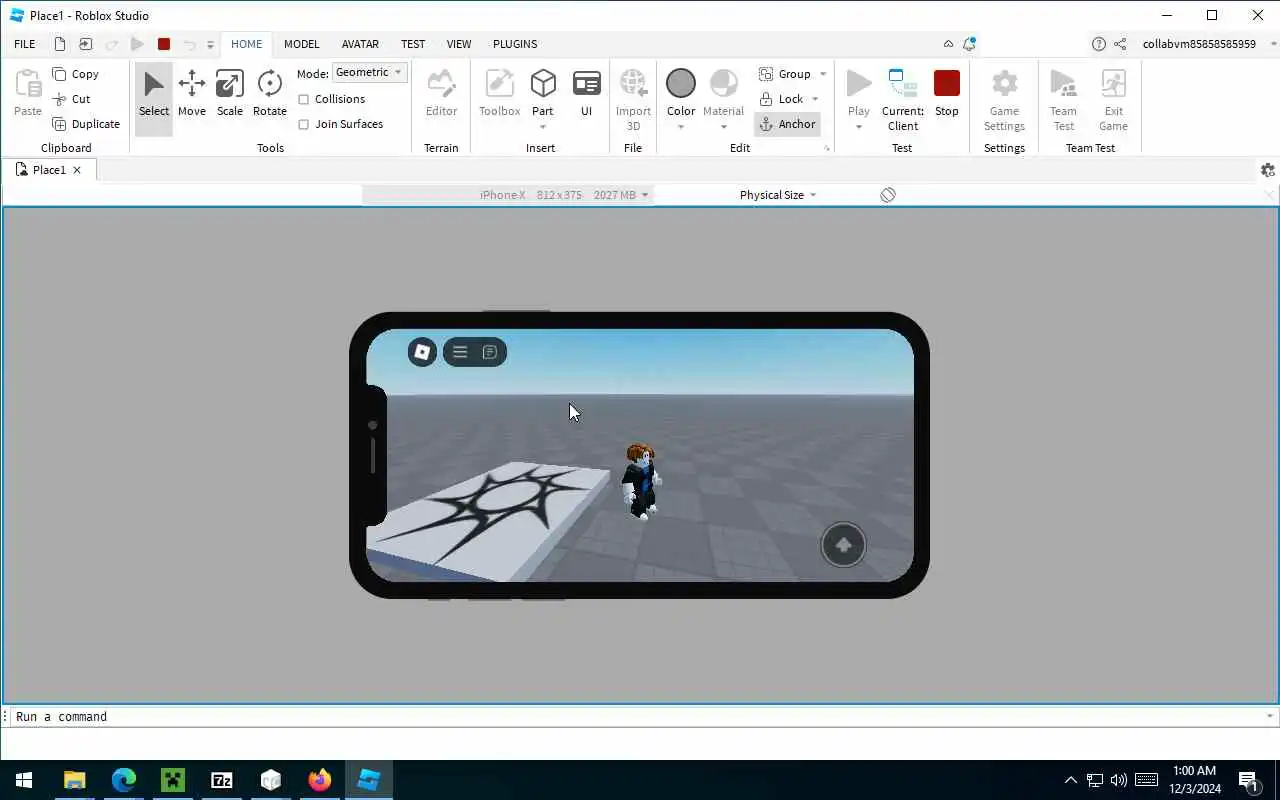
Task: Toggle the Anchor button
Action: click(x=788, y=124)
